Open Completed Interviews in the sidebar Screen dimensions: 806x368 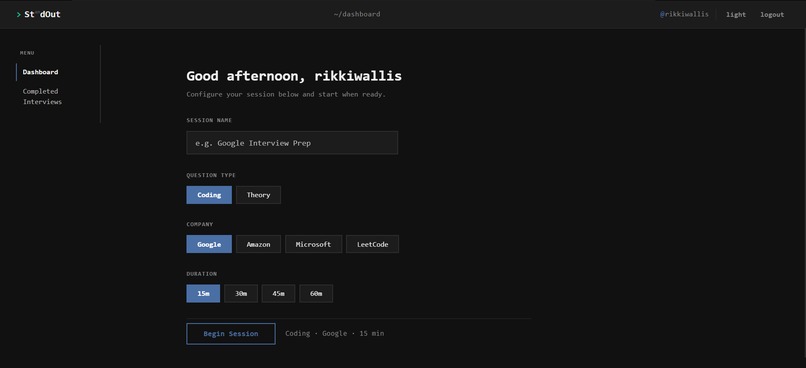click(42, 97)
